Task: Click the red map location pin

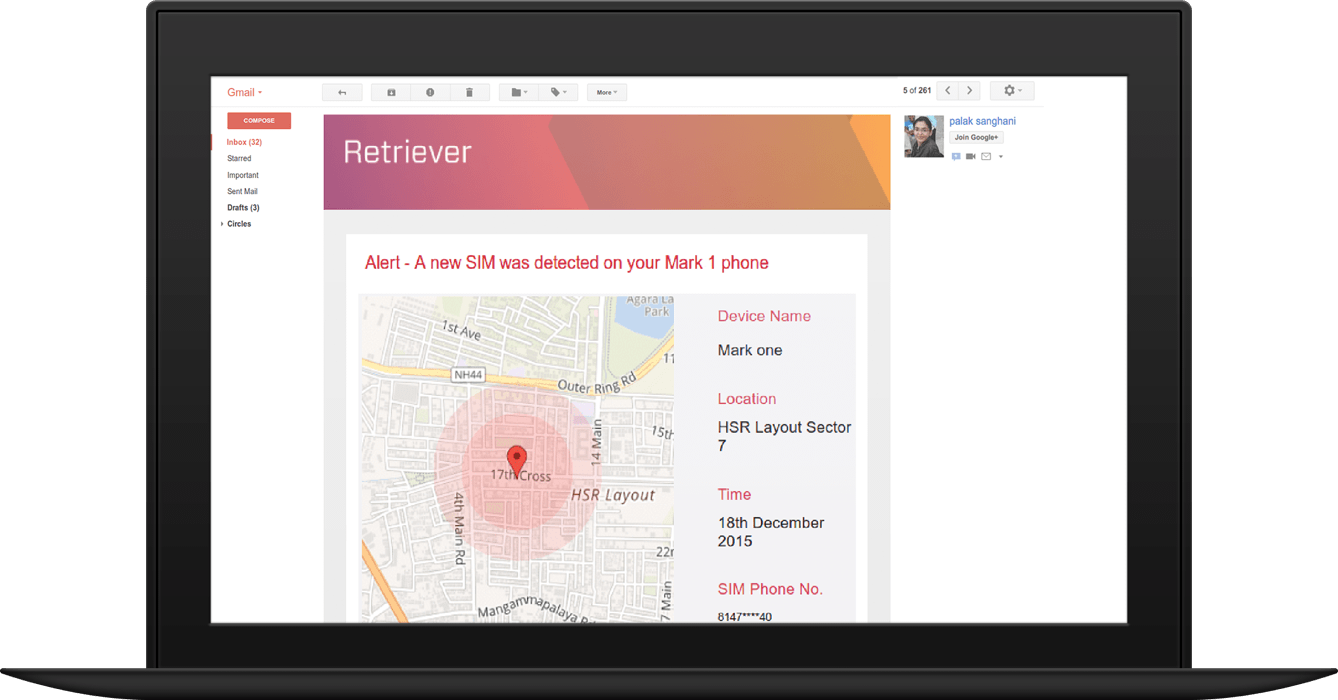Action: (x=517, y=461)
